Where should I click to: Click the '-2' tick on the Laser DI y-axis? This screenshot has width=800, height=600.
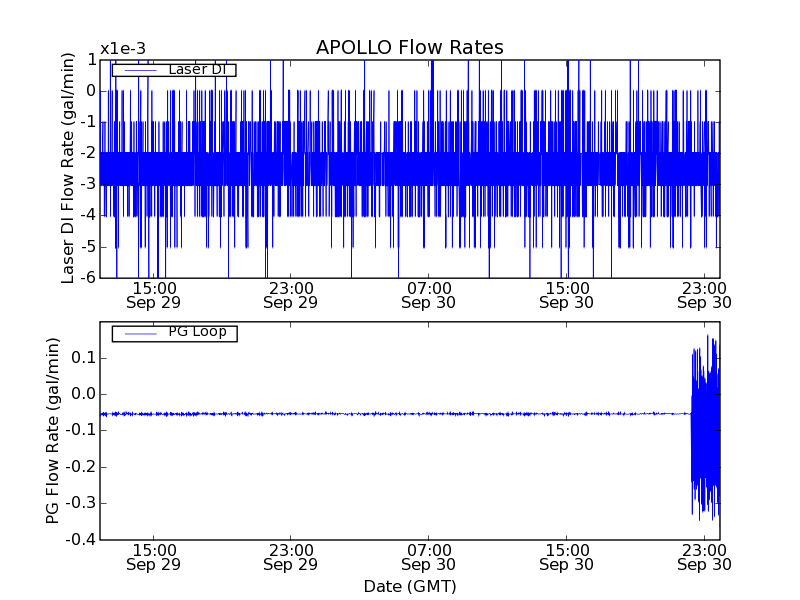88,153
